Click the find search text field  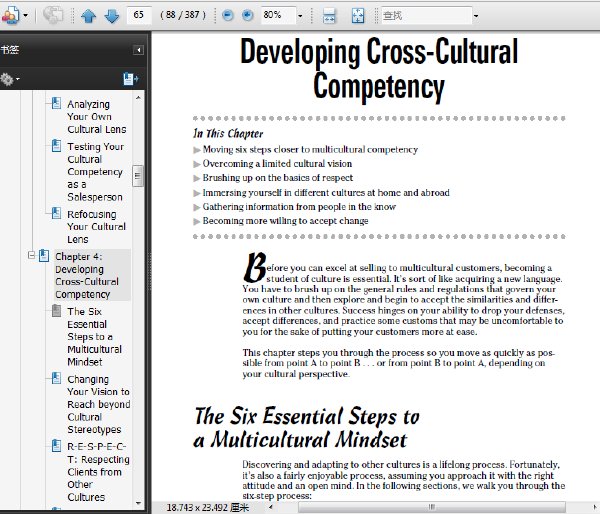coord(426,15)
